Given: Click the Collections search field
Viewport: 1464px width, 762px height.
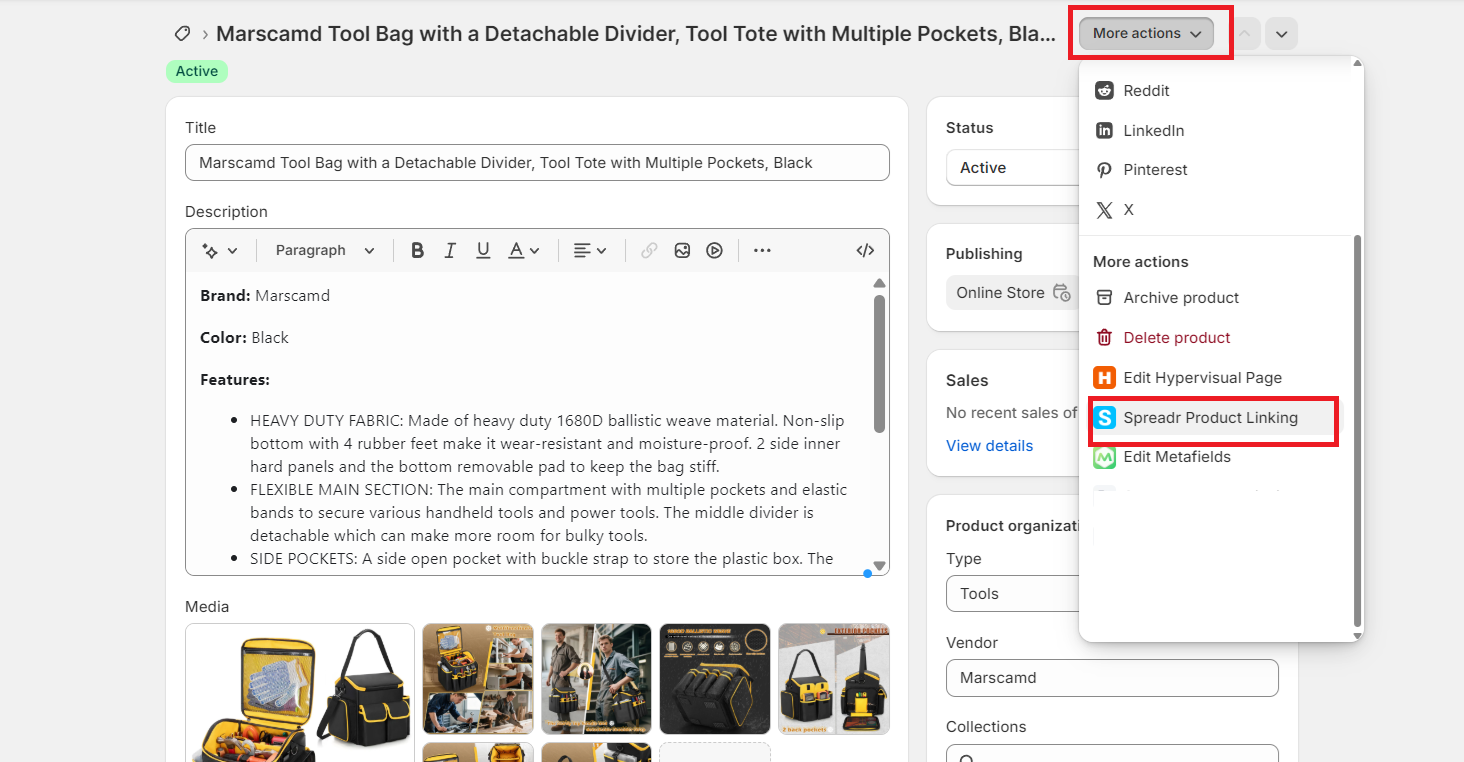Looking at the screenshot, I should click(x=1112, y=754).
